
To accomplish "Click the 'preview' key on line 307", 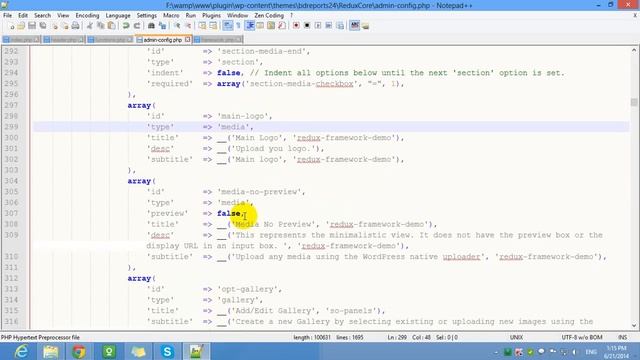I will tap(167, 213).
